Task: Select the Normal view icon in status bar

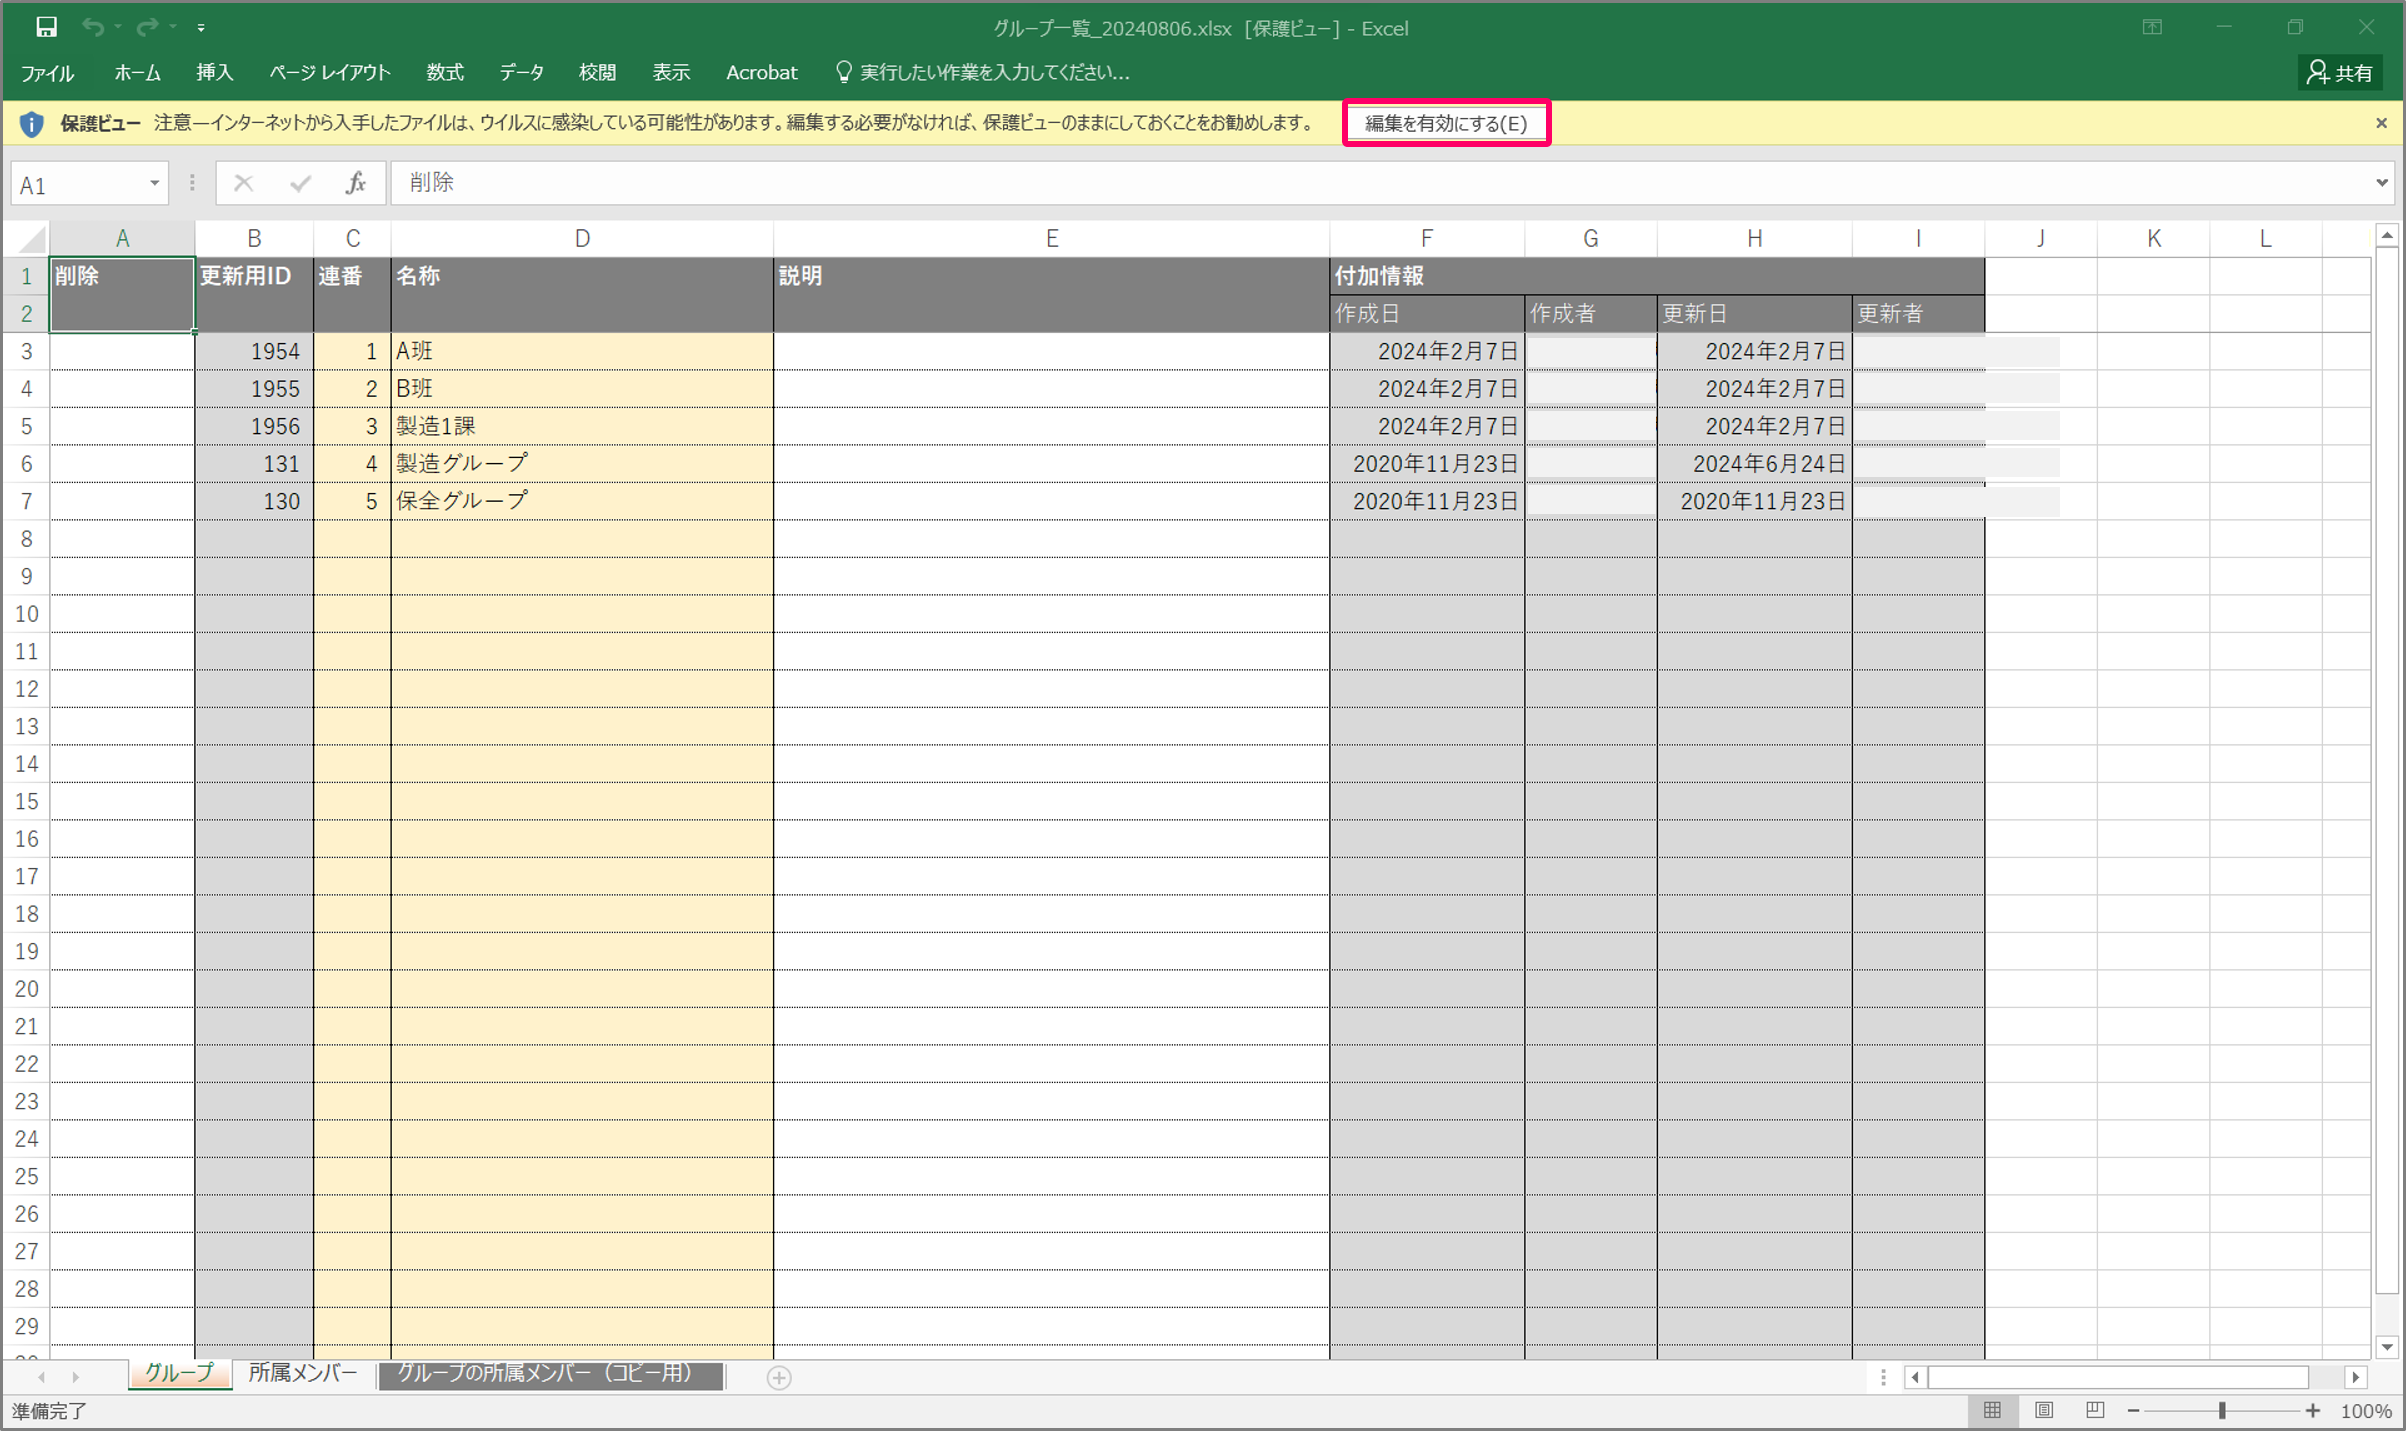Action: point(1992,1410)
